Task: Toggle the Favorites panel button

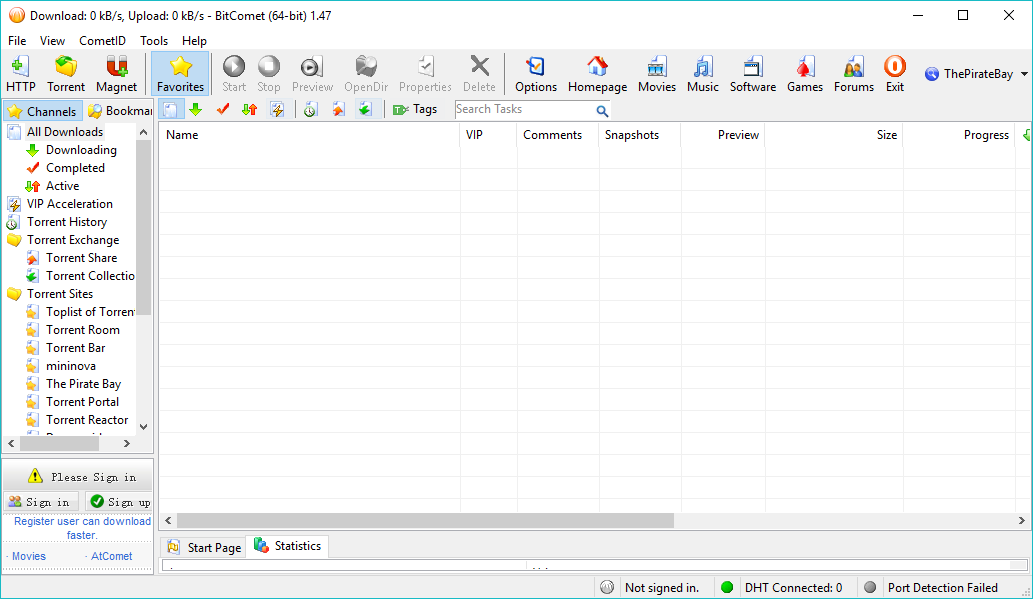Action: pos(180,74)
